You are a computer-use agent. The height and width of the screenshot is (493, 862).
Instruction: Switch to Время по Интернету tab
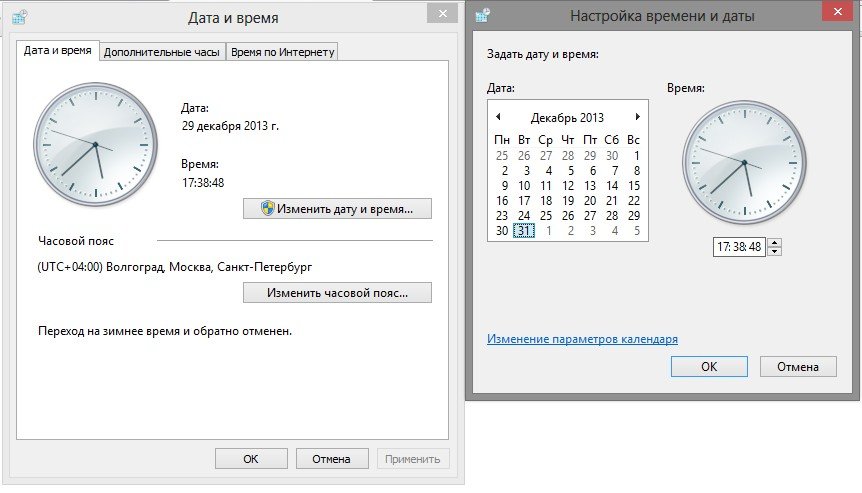click(282, 52)
